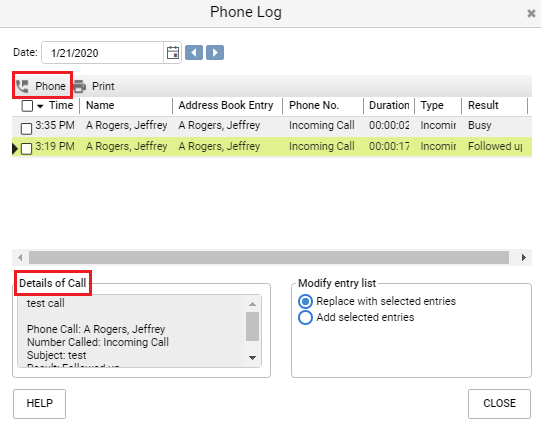The width and height of the screenshot is (541, 437).
Task: Sort by Address Book Entry column header
Action: click(x=226, y=105)
